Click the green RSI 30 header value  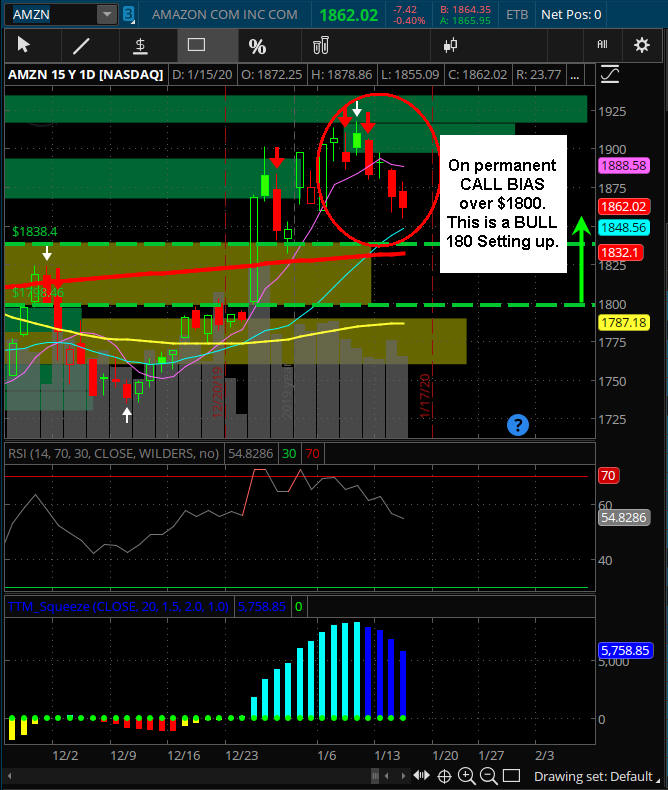tap(289, 453)
